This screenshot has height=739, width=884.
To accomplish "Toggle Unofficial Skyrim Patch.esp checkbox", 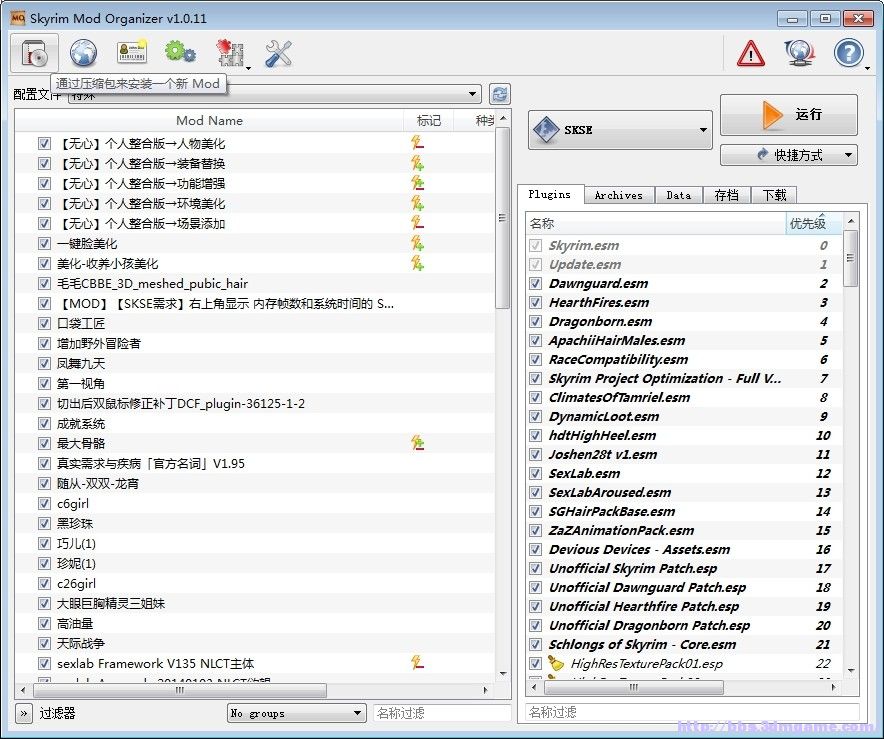I will click(x=536, y=568).
